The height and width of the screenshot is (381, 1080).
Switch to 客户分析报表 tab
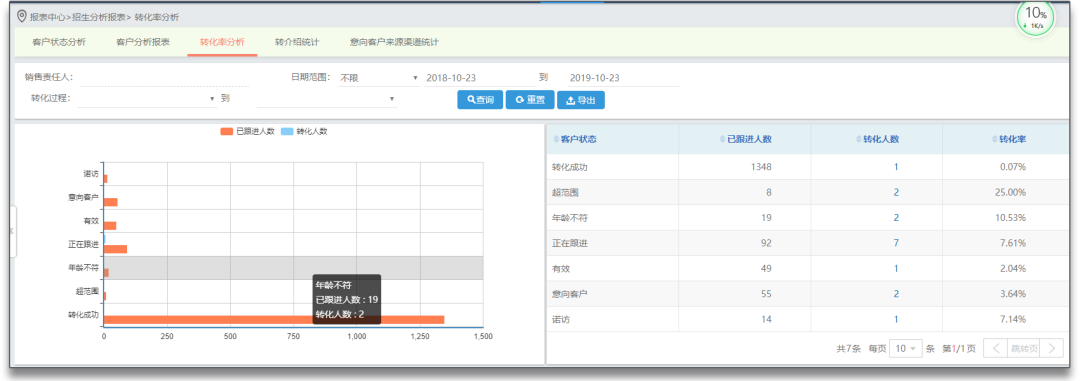[x=143, y=42]
